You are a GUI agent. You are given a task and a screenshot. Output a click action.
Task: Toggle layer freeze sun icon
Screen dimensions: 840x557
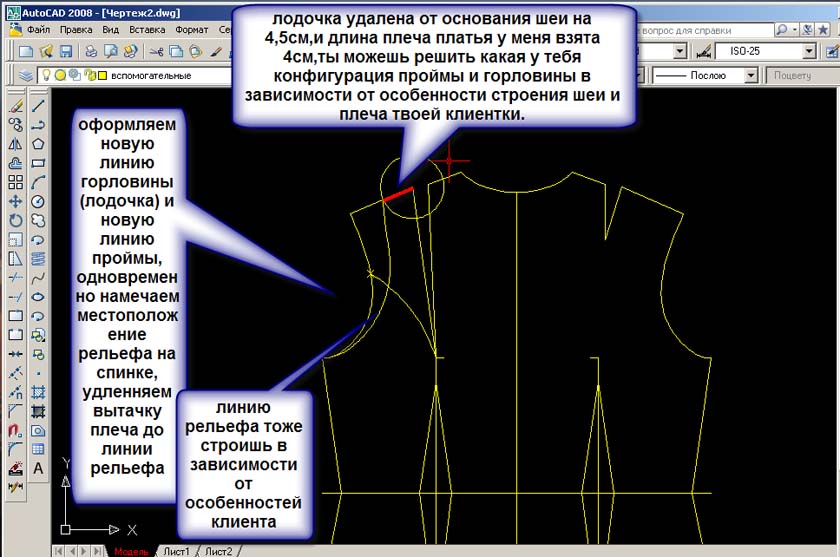click(59, 75)
